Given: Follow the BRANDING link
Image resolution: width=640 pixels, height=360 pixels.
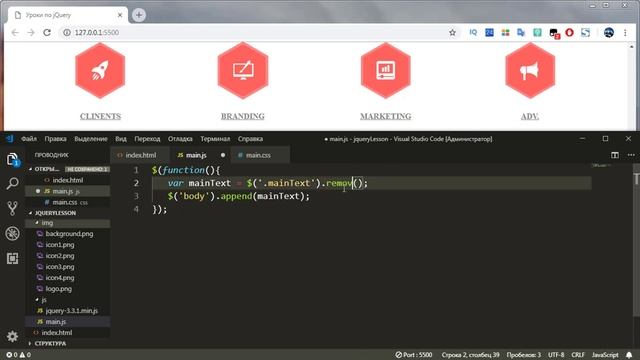Looking at the screenshot, I should click(x=243, y=116).
